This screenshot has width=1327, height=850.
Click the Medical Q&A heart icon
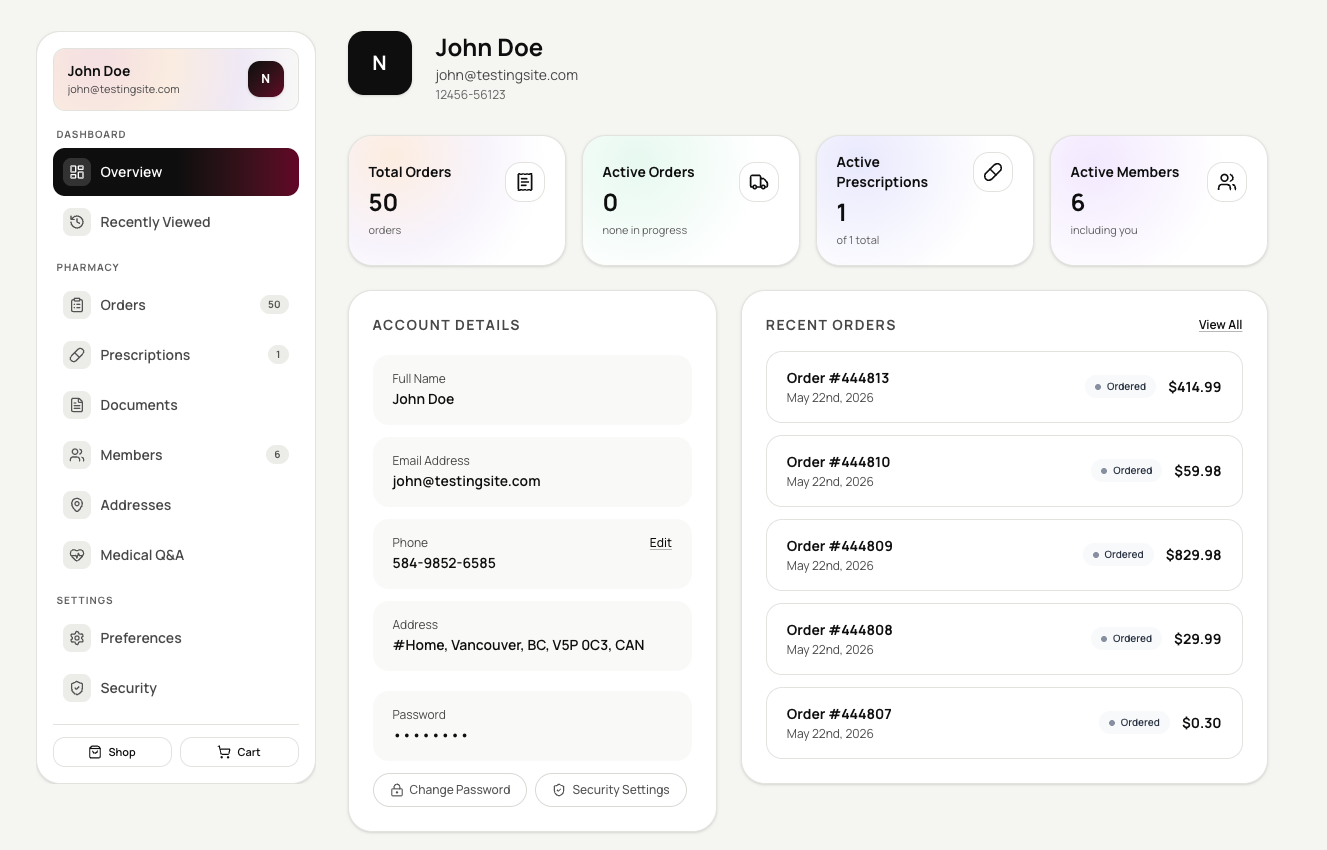point(77,555)
